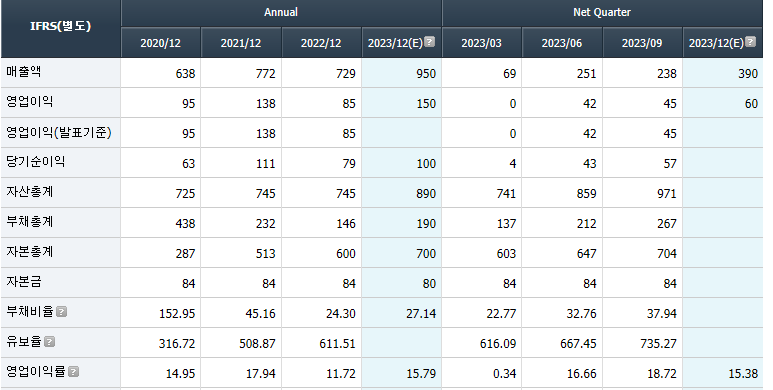Click 자산총계 value 725
Screen dimensions: 773x390
click(x=185, y=194)
